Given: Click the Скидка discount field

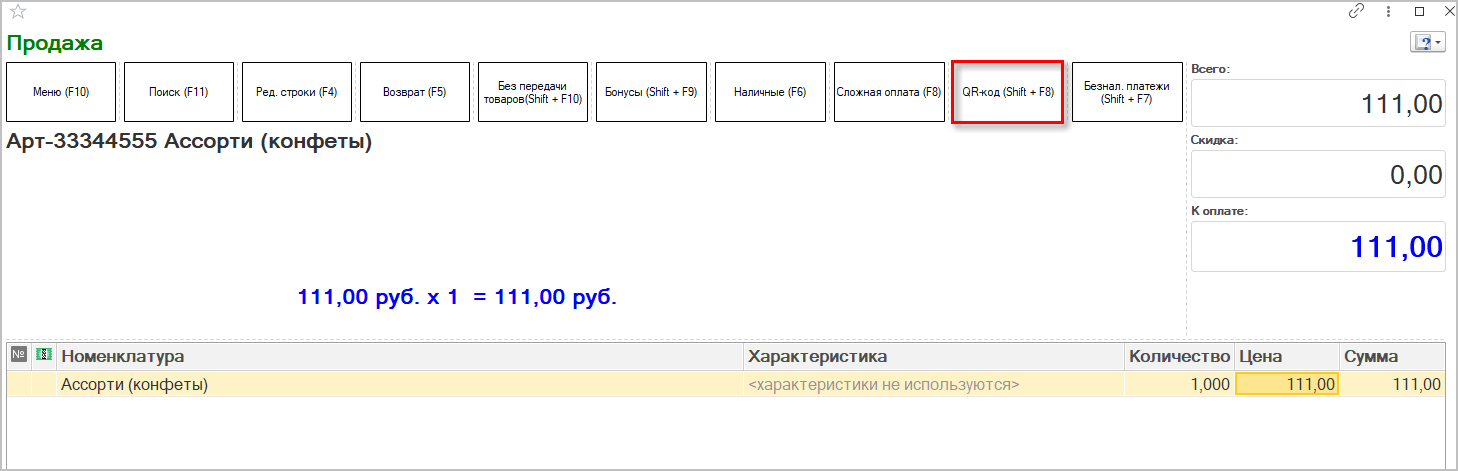Looking at the screenshot, I should coord(1318,174).
